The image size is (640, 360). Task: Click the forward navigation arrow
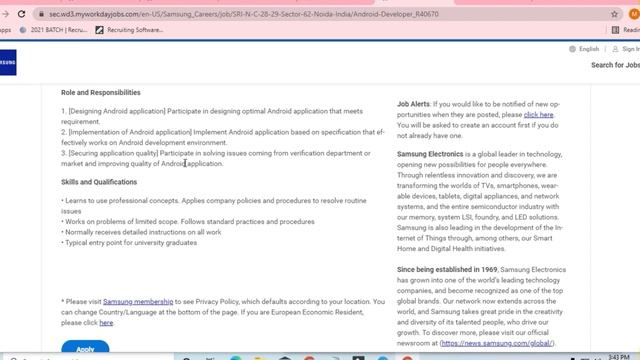[x=5, y=14]
